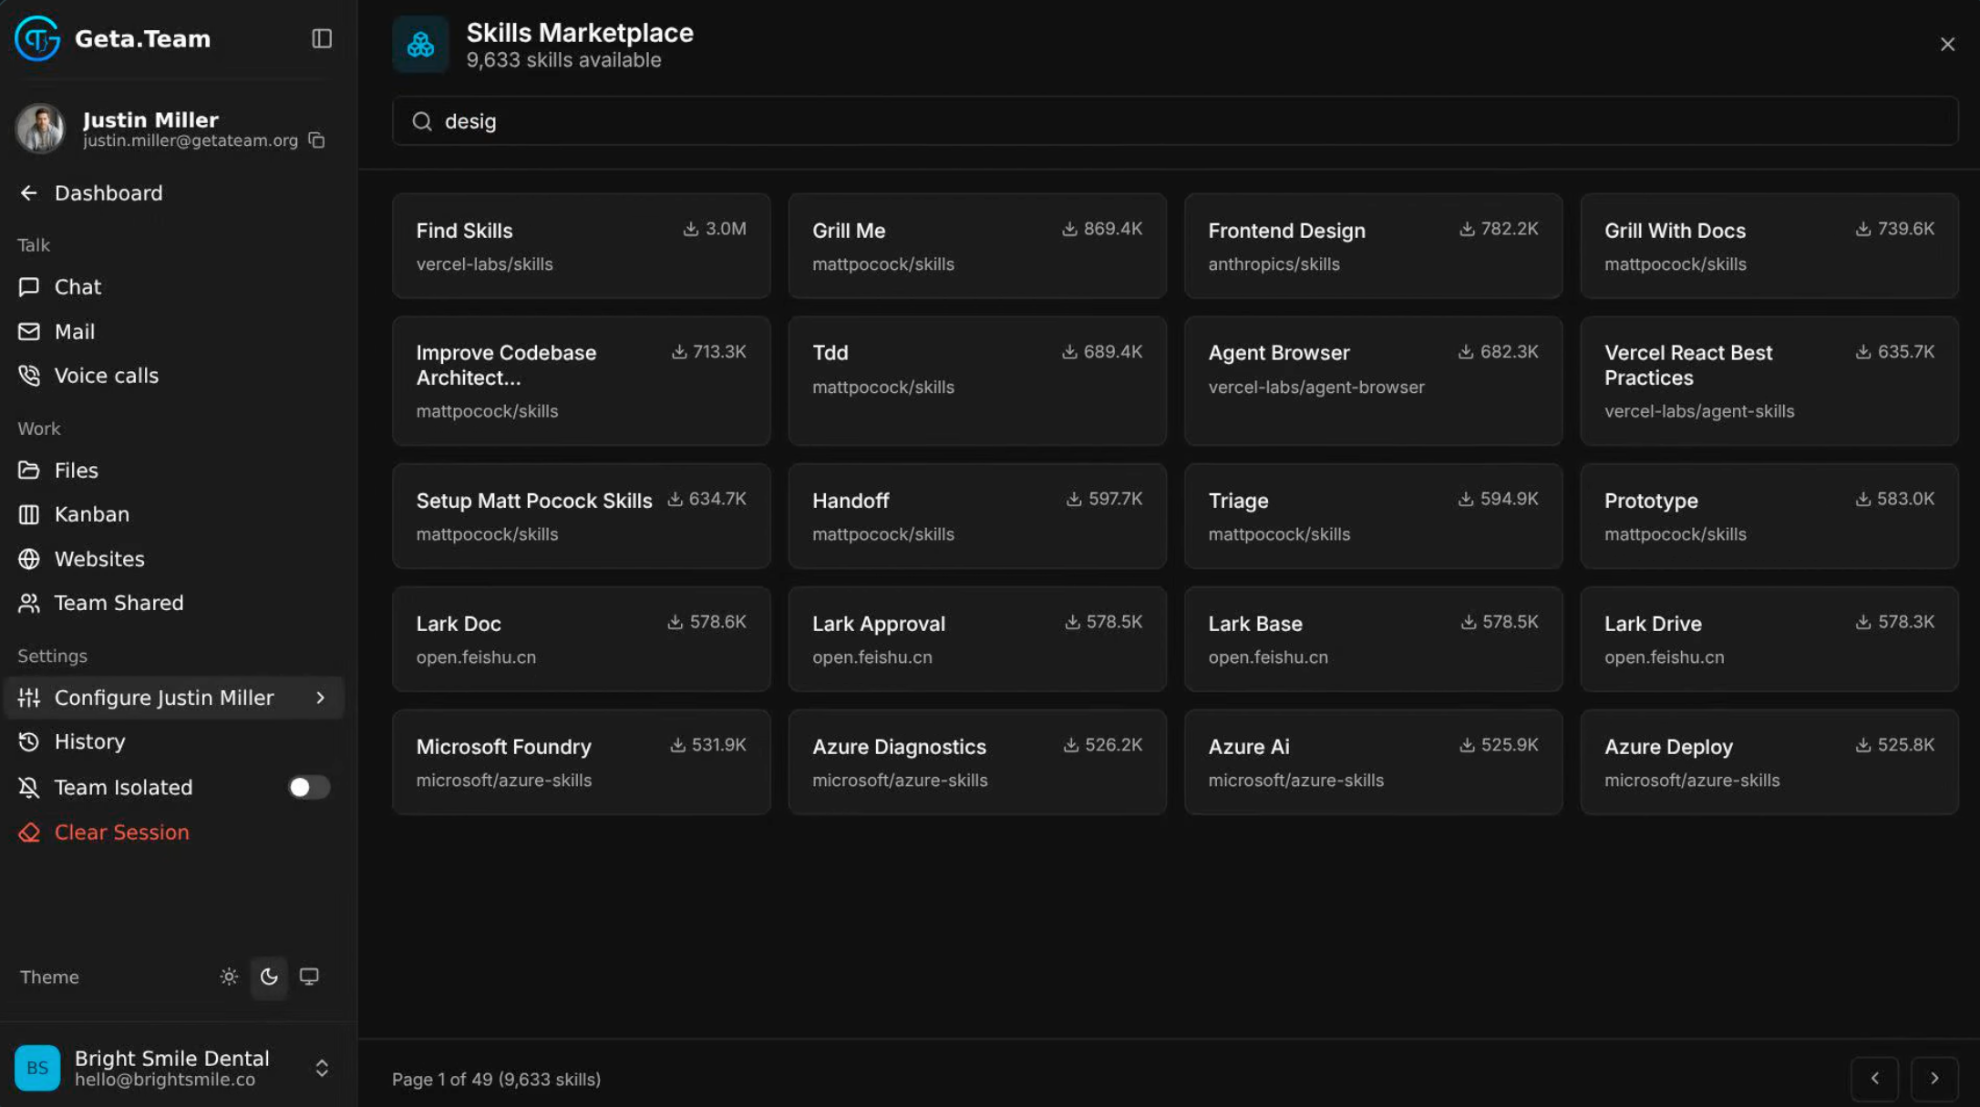Open Lark Doc skill

(x=581, y=639)
